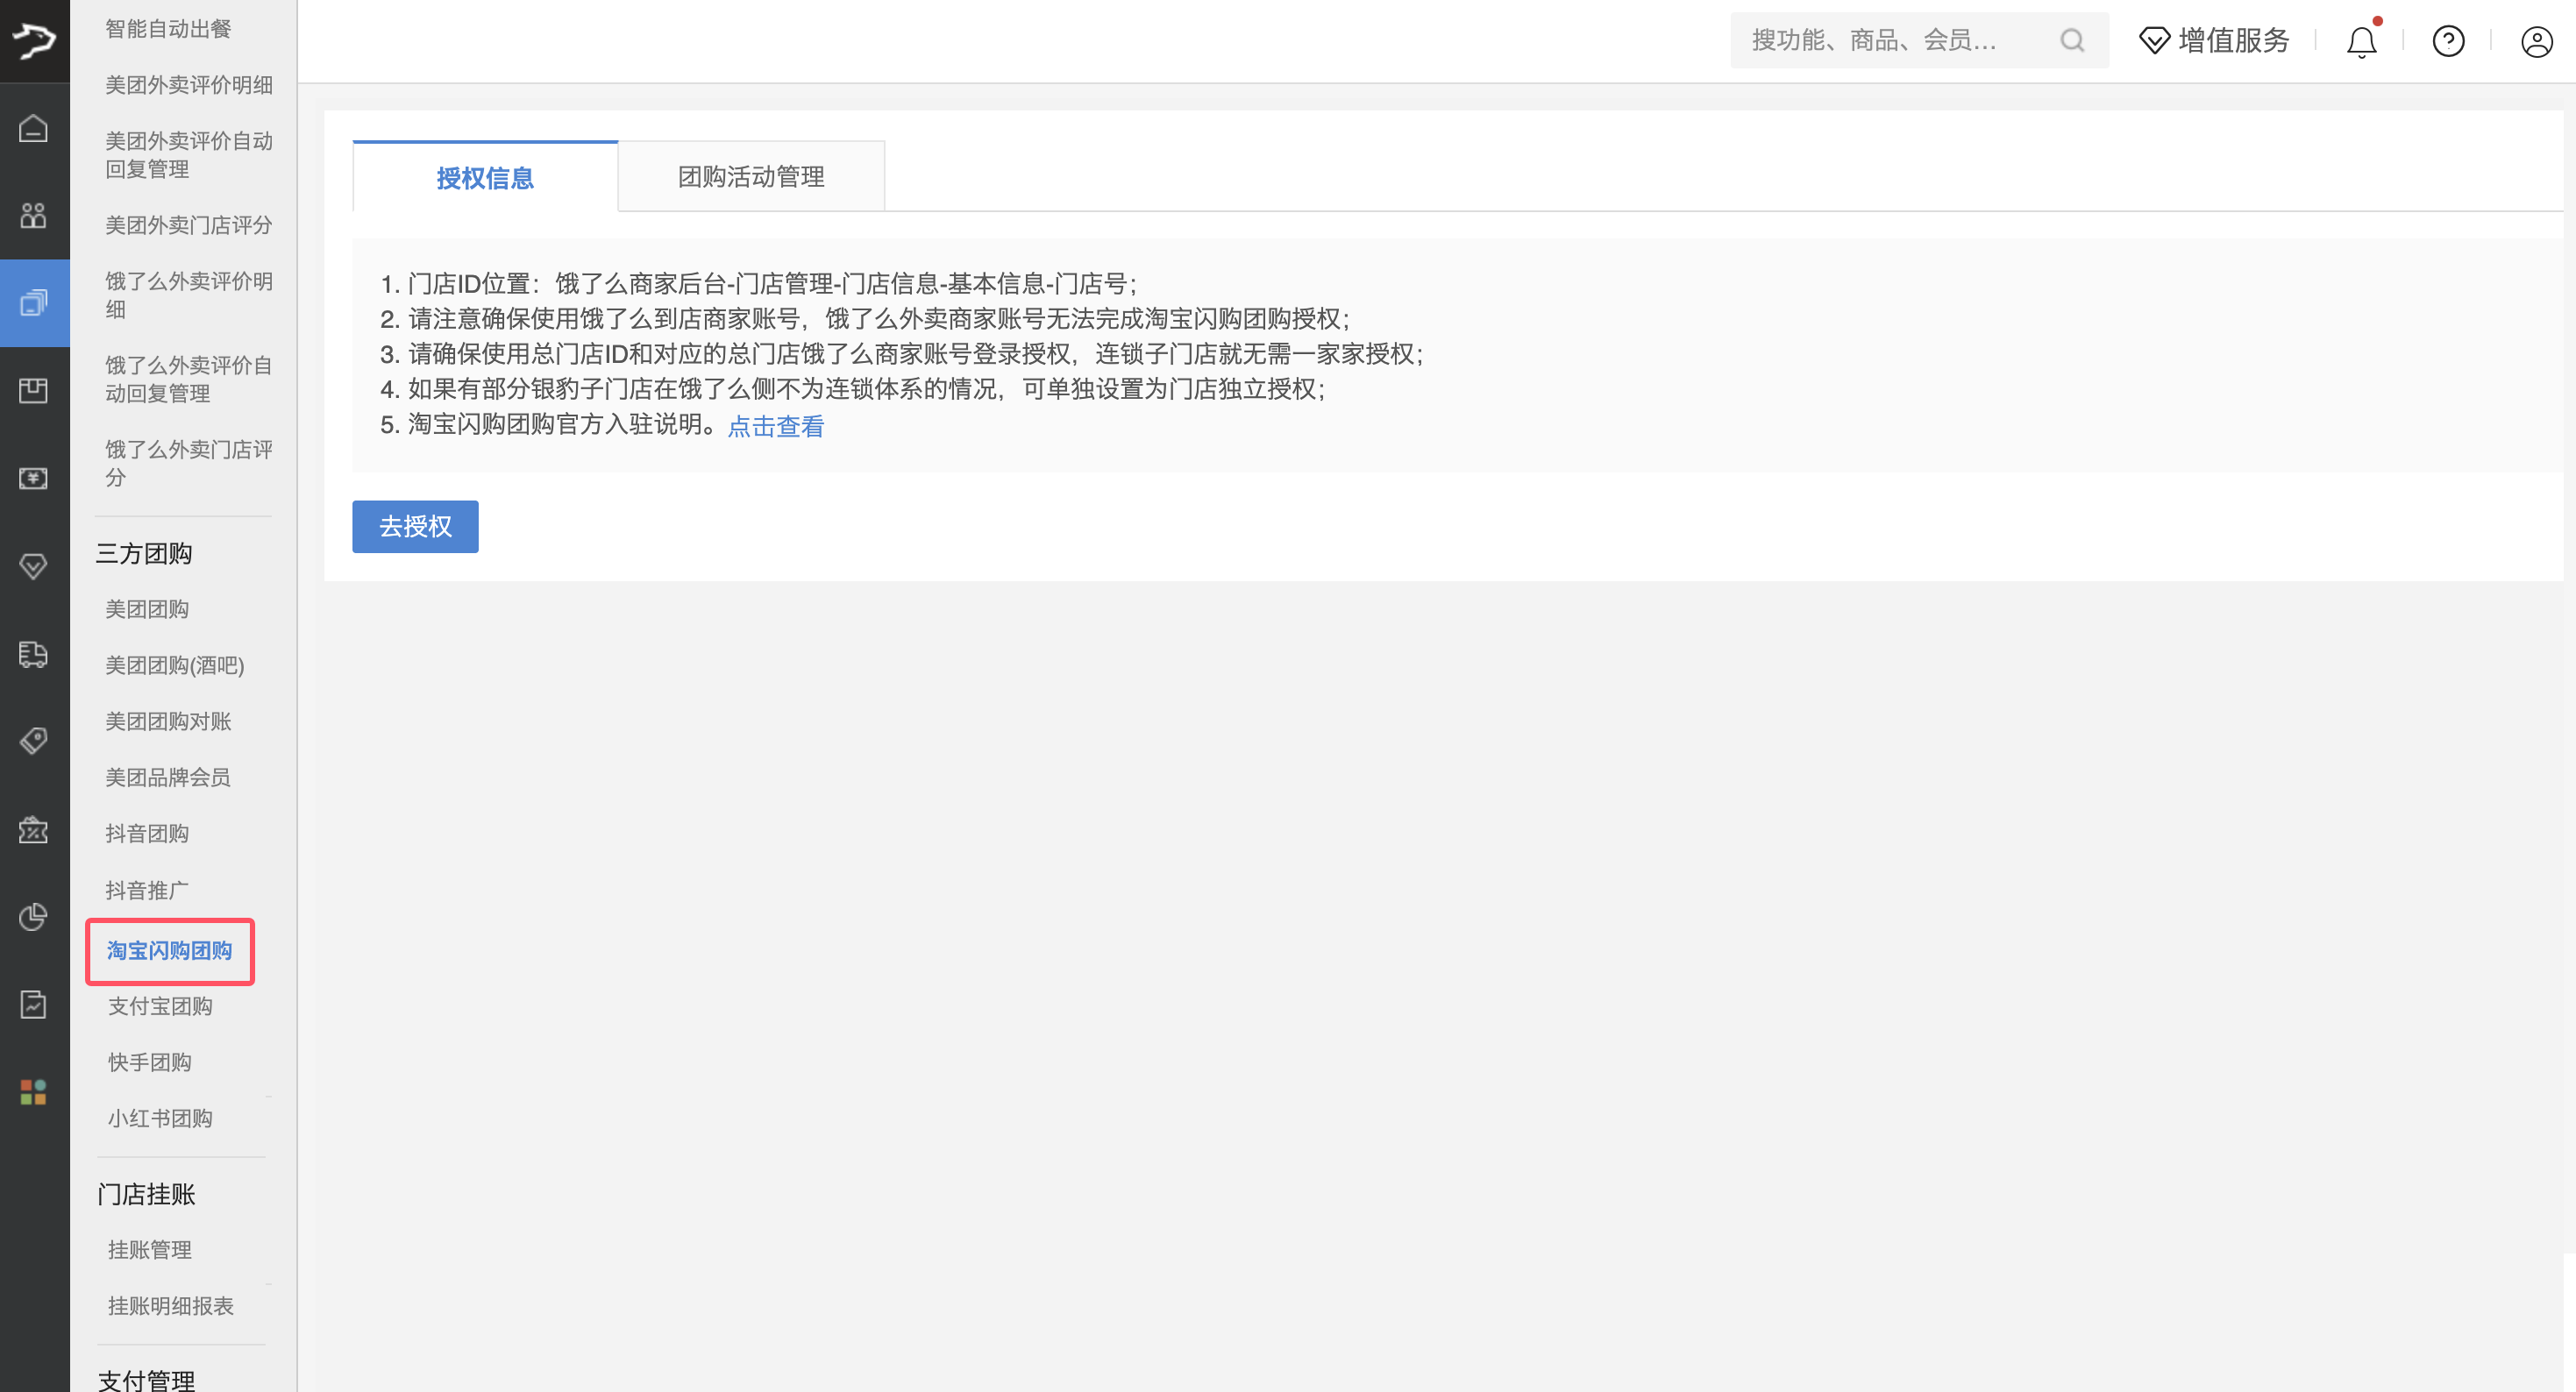Open the help question mark icon
Screen dimensions: 2576x1392
2448,41
